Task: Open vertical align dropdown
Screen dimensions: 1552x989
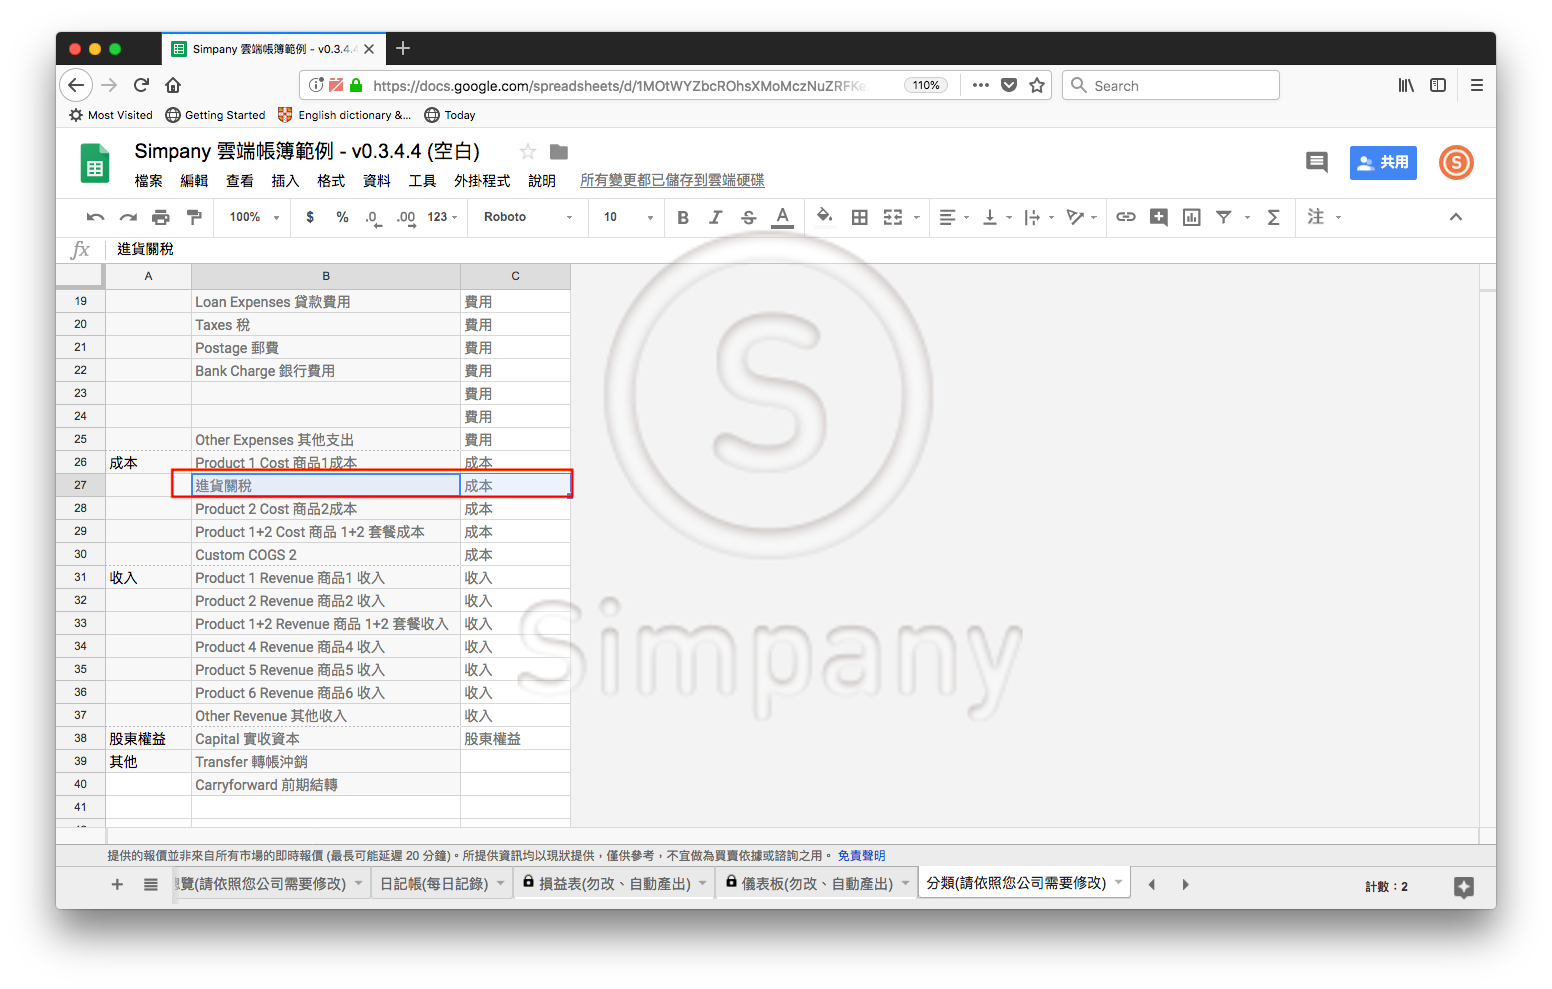Action: pos(997,217)
